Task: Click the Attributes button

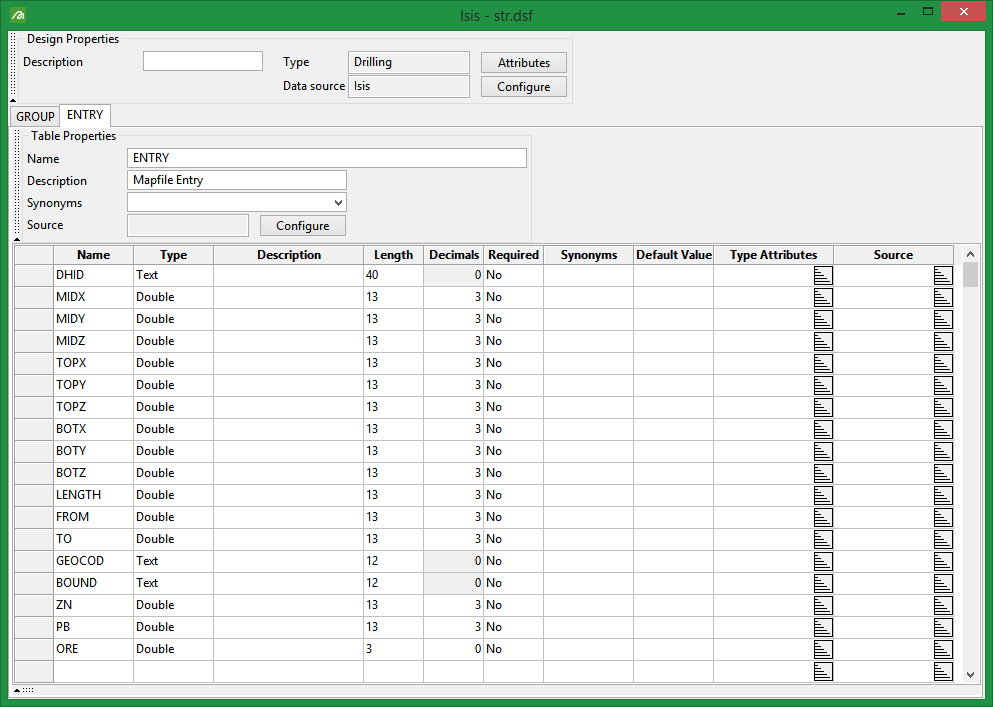Action: [524, 63]
